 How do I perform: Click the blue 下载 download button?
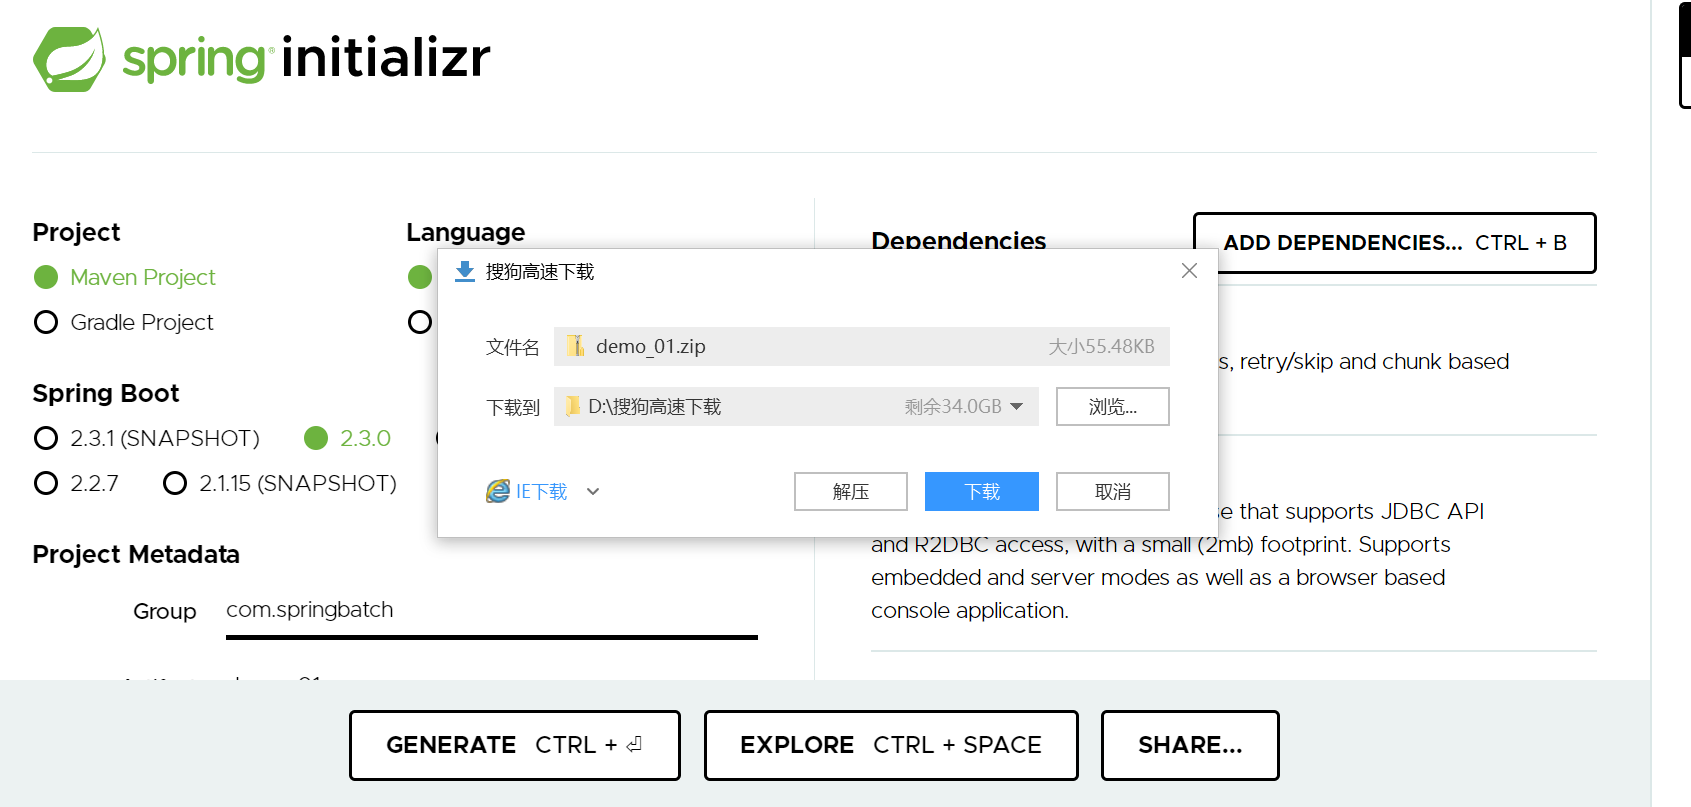pos(982,491)
